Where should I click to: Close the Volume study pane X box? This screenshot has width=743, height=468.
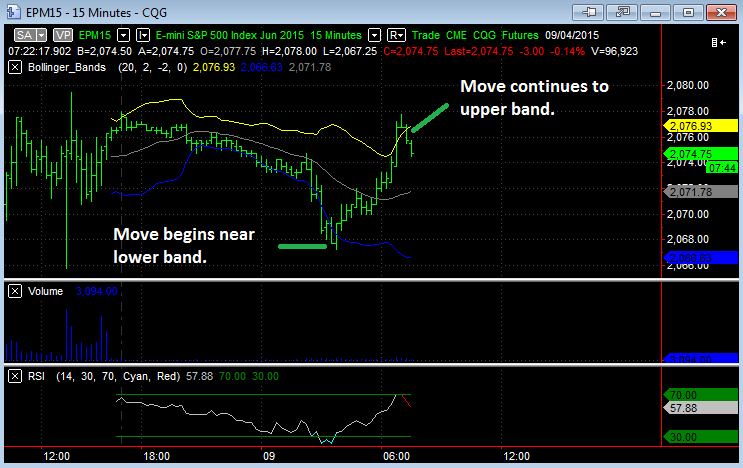click(x=15, y=291)
